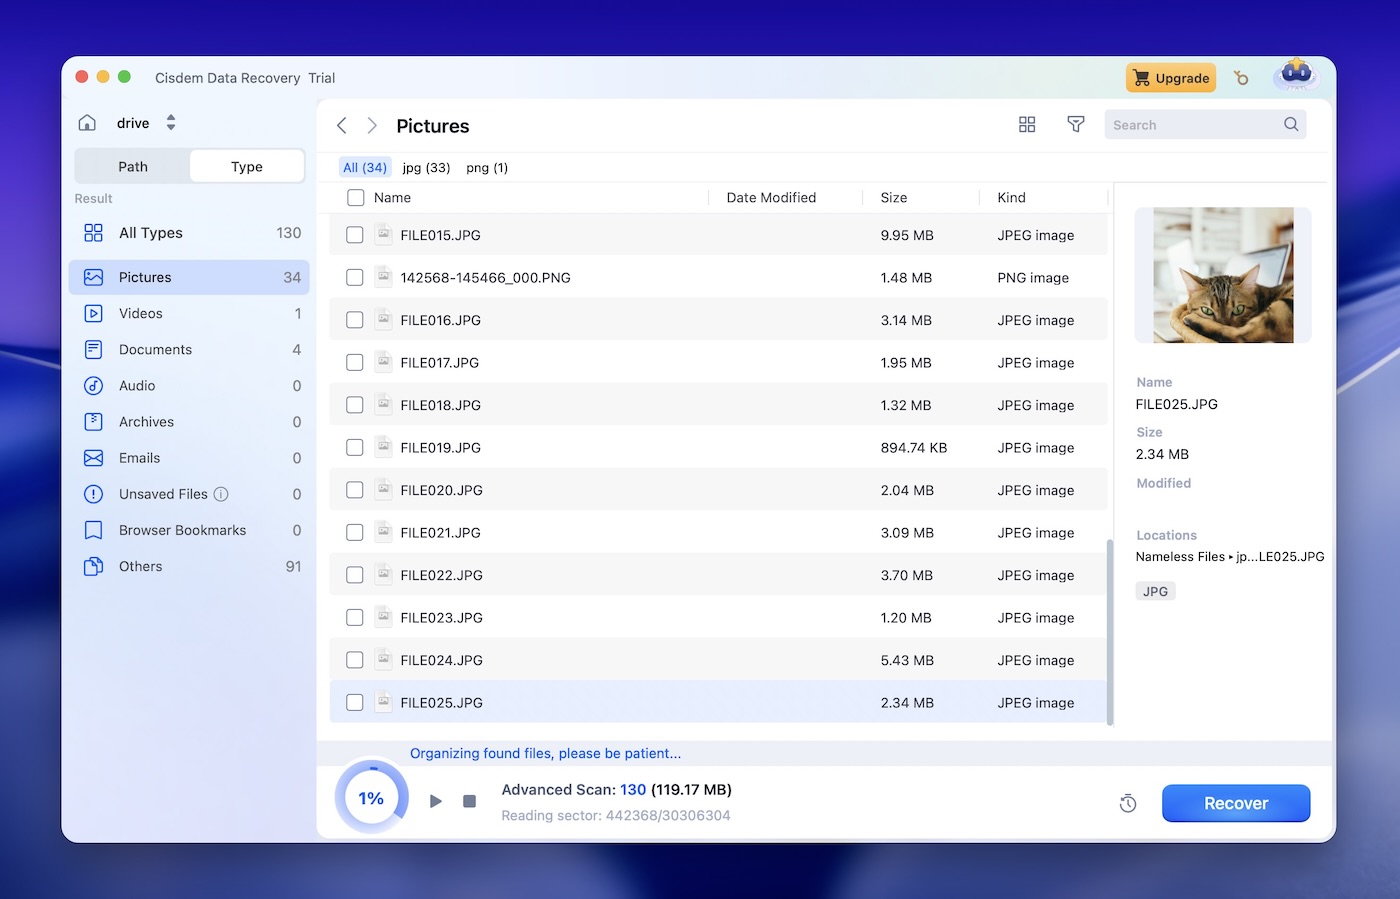Click the Upgrade button
This screenshot has height=899, width=1400.
pyautogui.click(x=1171, y=78)
